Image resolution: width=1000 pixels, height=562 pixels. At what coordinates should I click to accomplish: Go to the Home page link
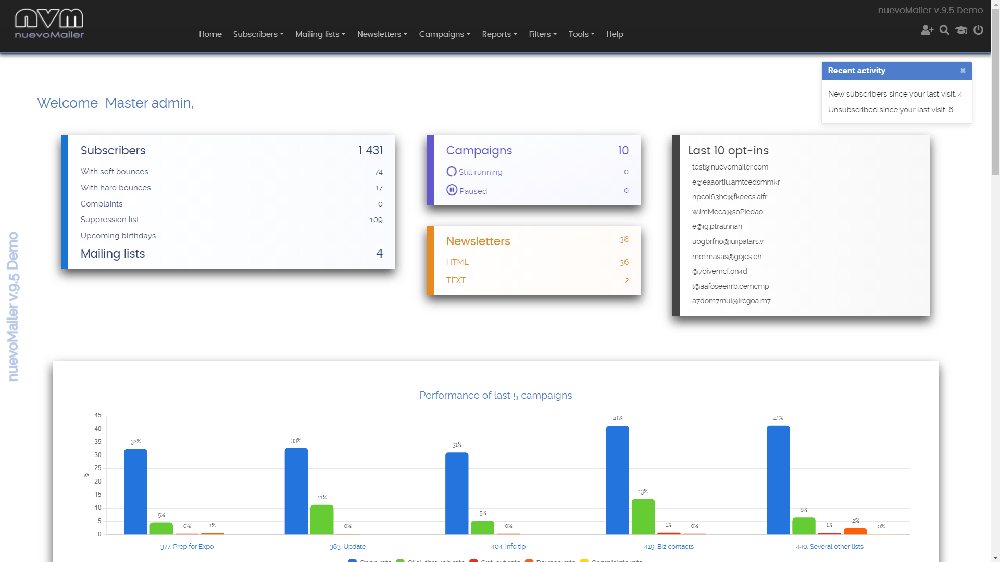pyautogui.click(x=210, y=34)
